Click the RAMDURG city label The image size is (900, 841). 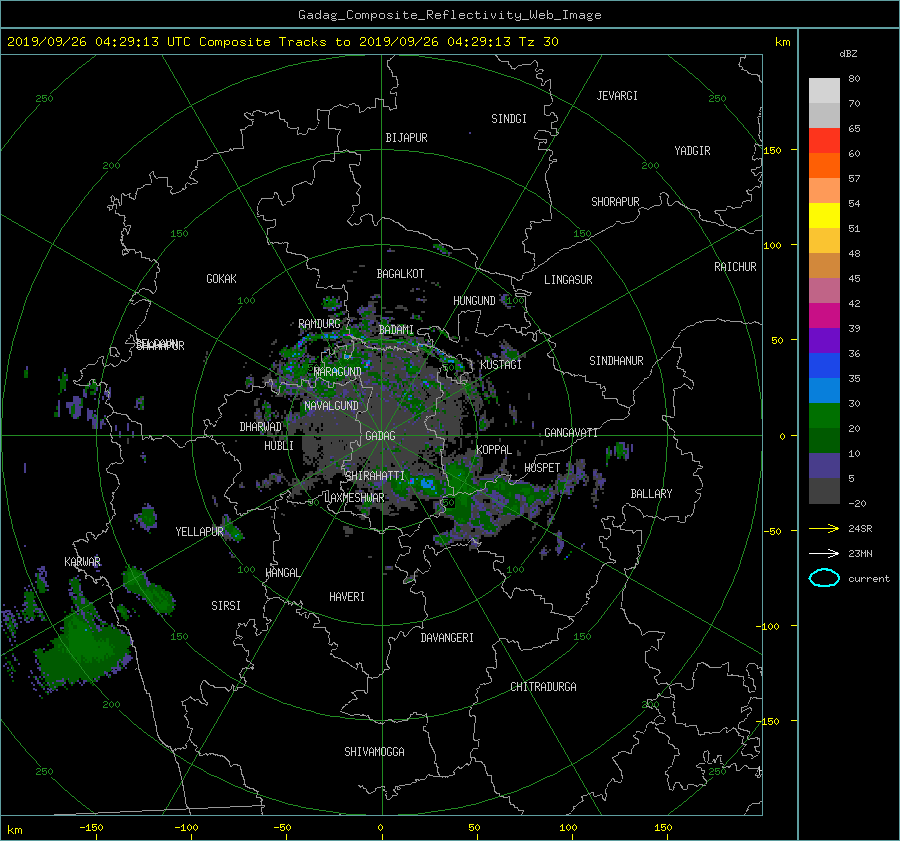pyautogui.click(x=319, y=324)
